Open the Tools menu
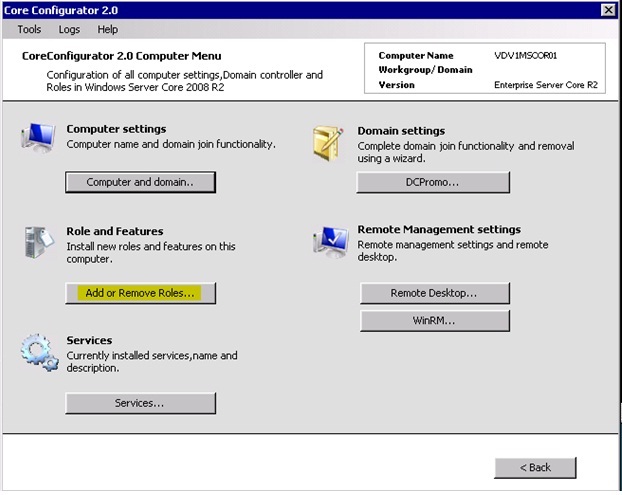The width and height of the screenshot is (622, 495). 29,30
